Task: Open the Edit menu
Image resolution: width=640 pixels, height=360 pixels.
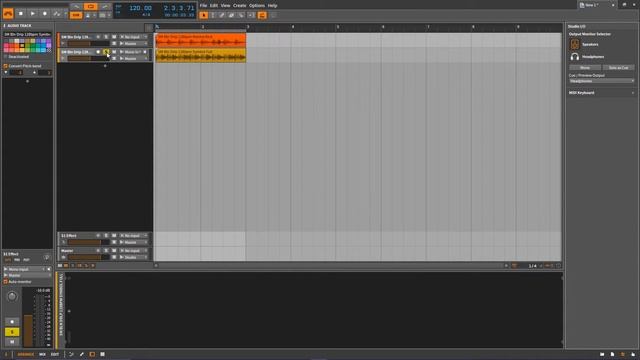Action: pyautogui.click(x=214, y=6)
